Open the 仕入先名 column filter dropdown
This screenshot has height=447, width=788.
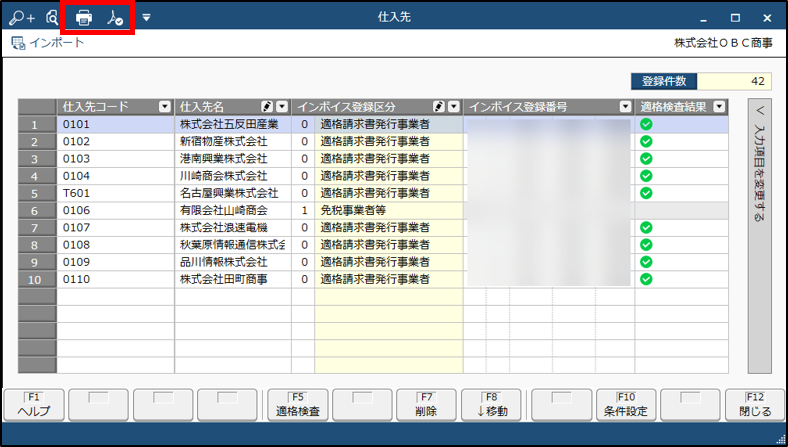(x=282, y=107)
